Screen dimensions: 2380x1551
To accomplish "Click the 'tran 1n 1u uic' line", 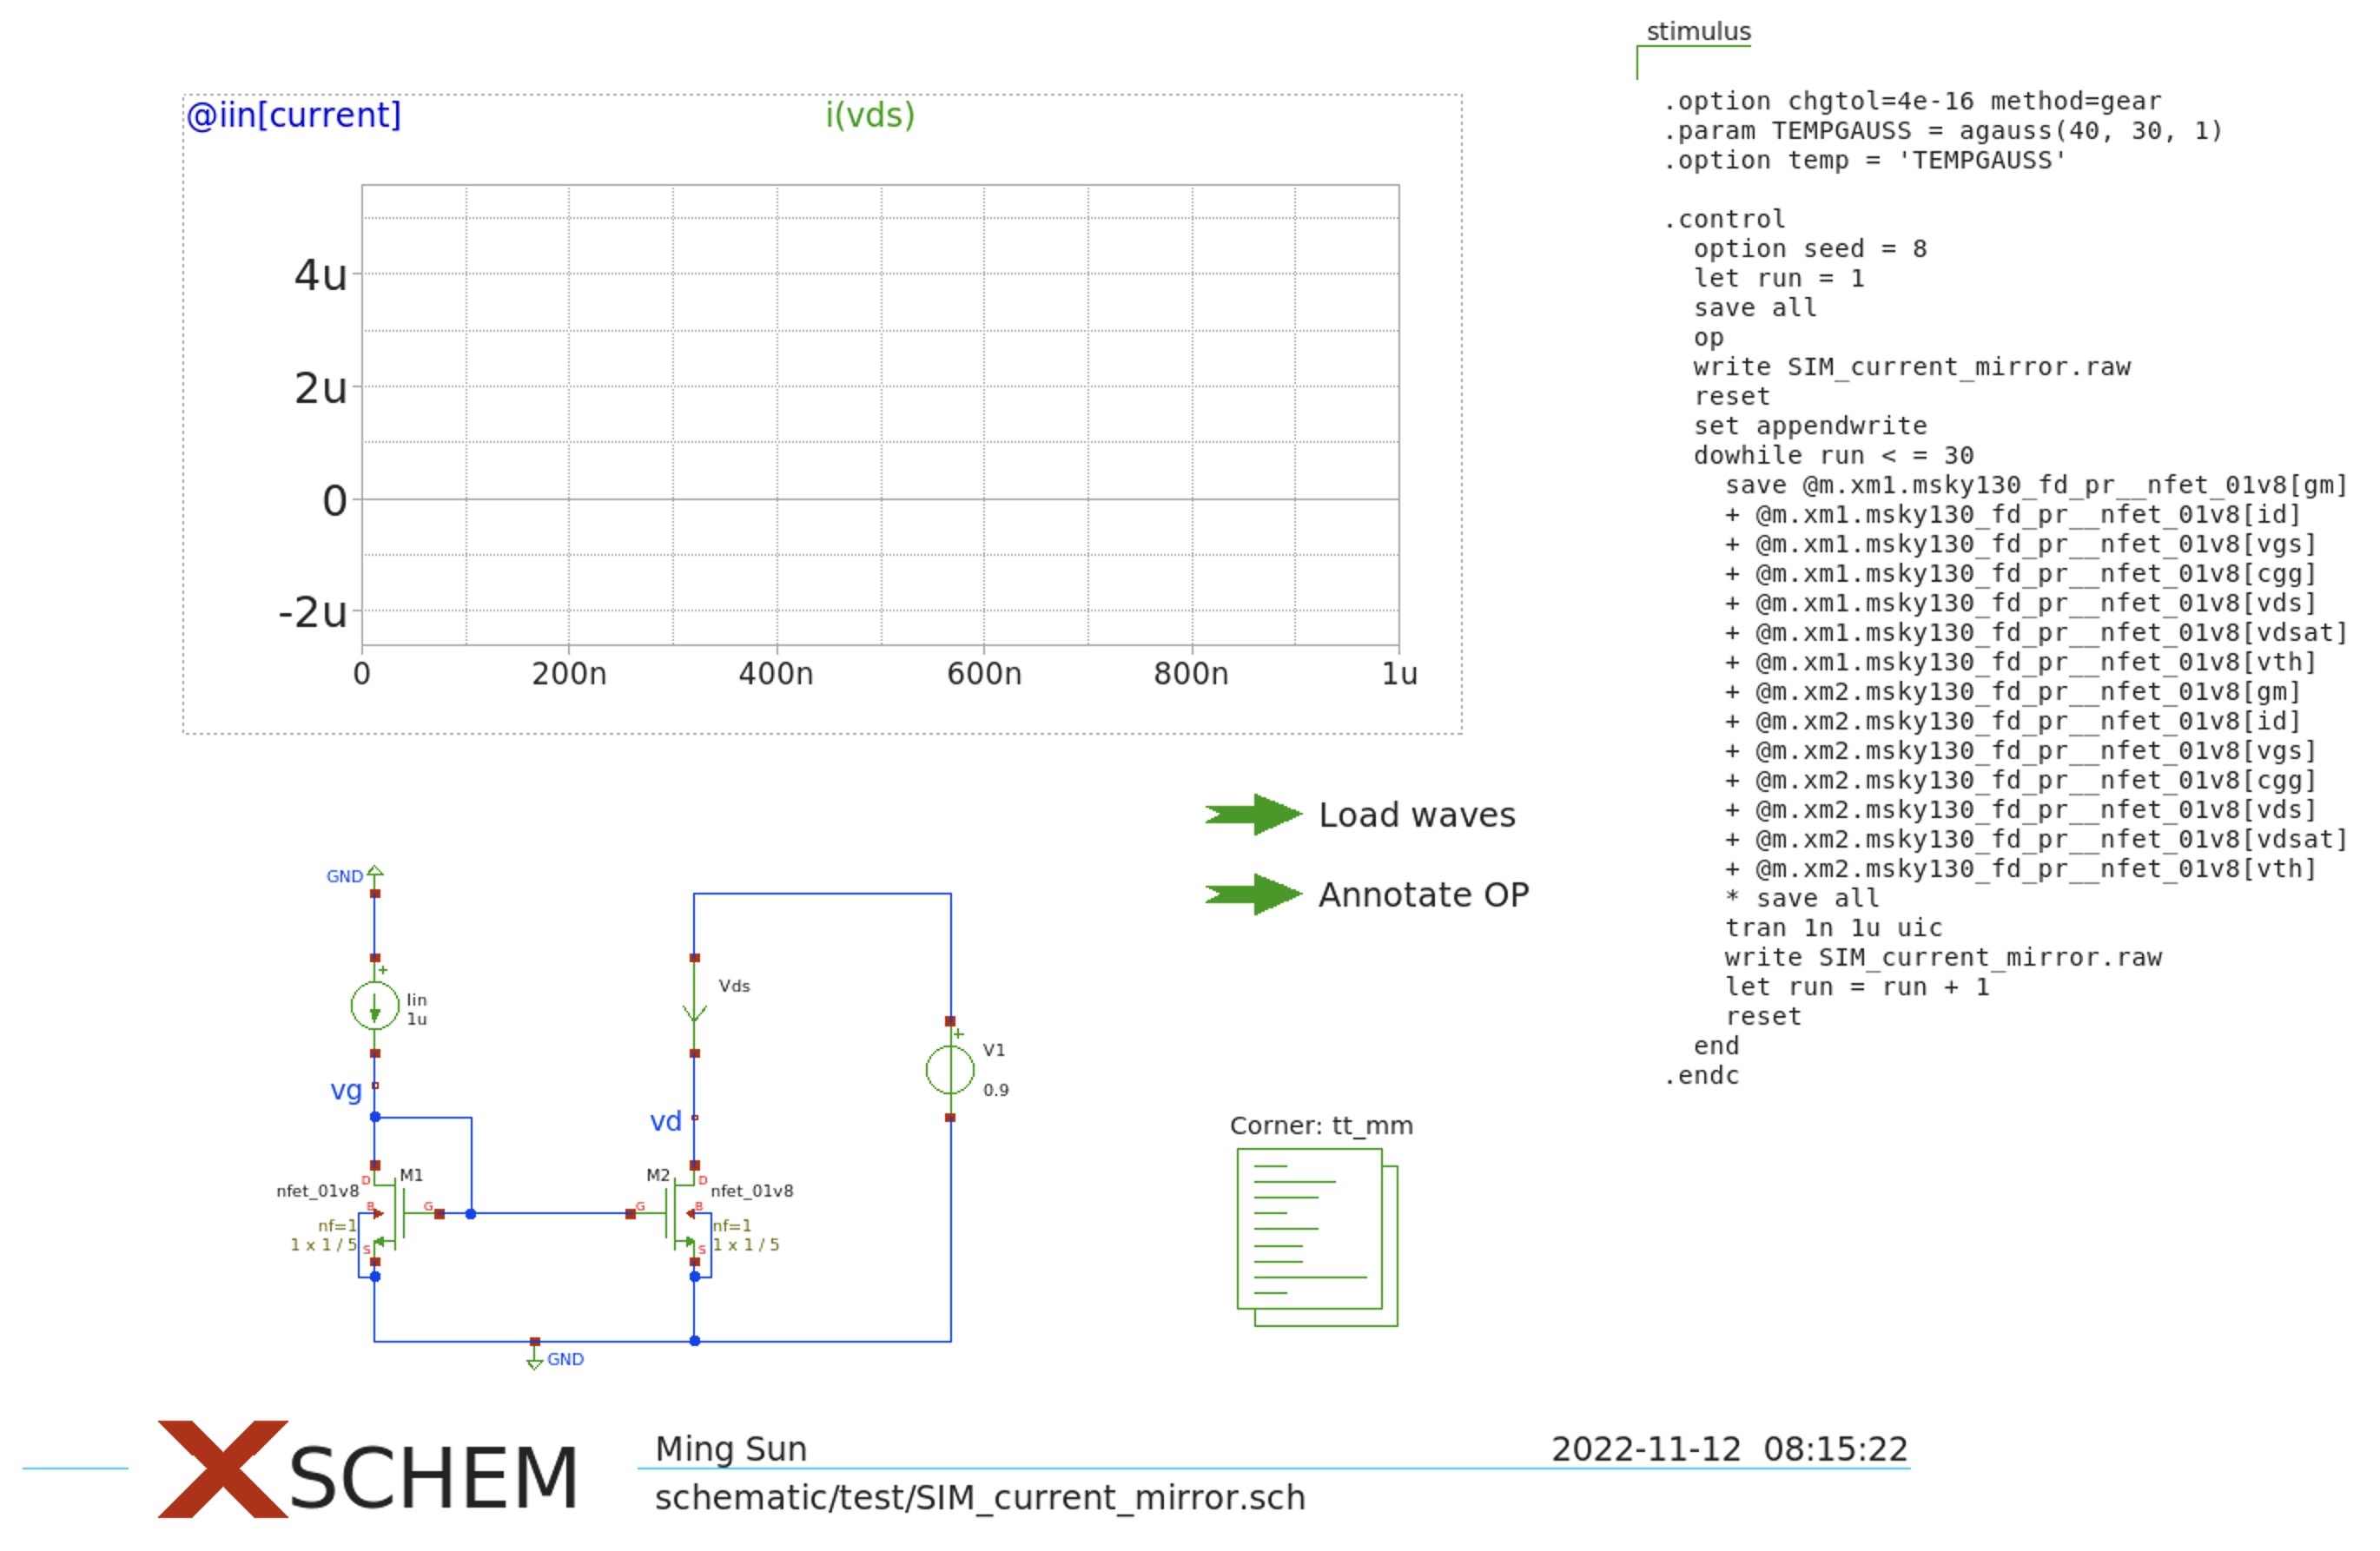I will click(x=1833, y=928).
